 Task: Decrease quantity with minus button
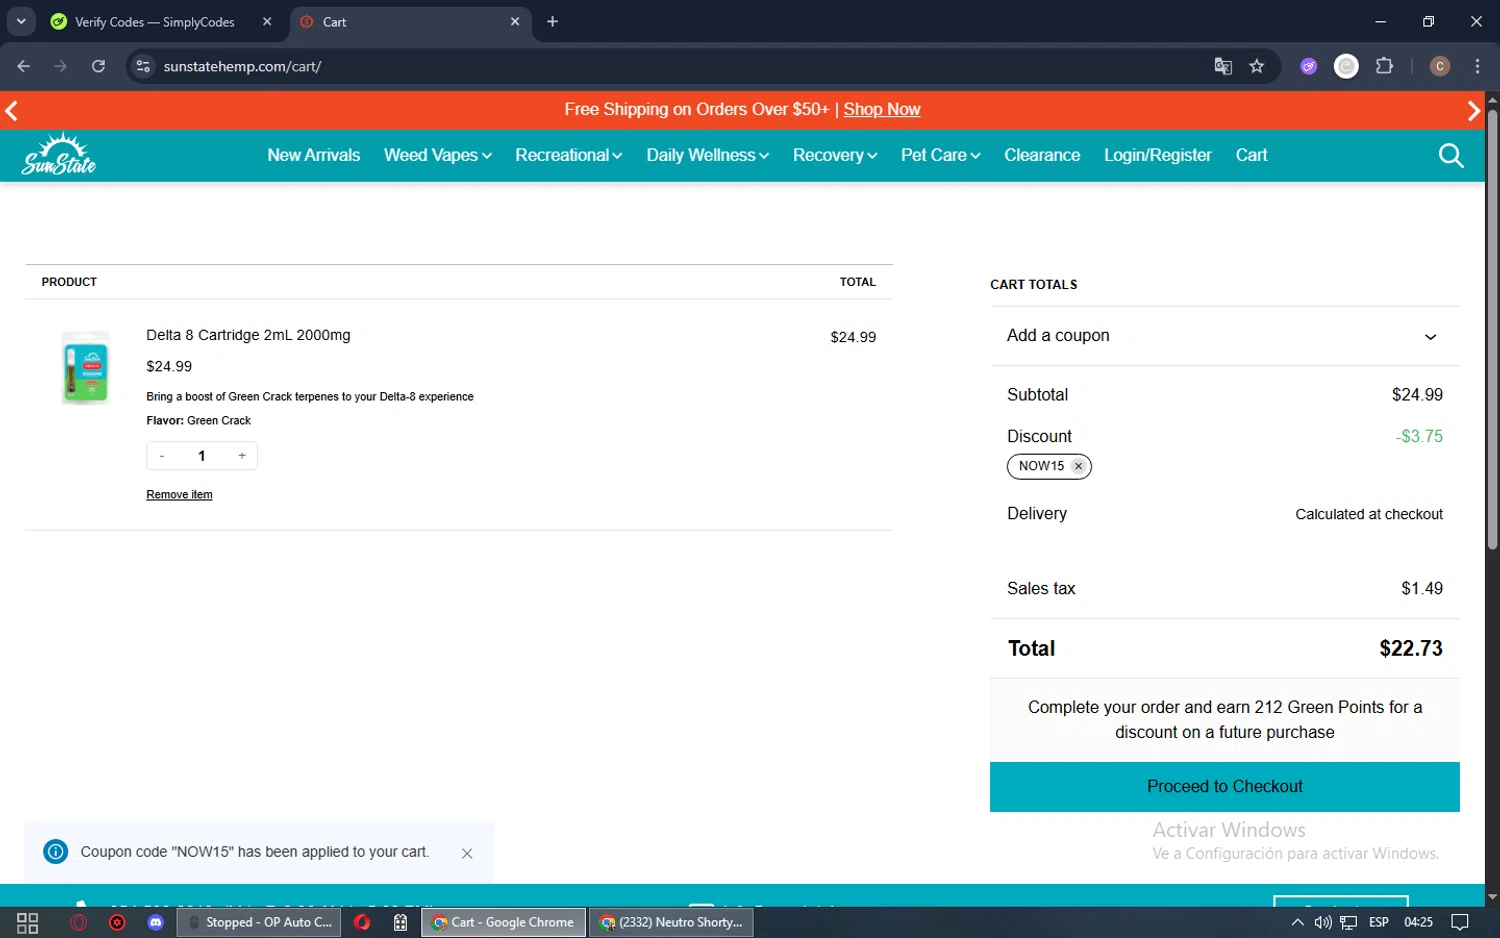(162, 456)
